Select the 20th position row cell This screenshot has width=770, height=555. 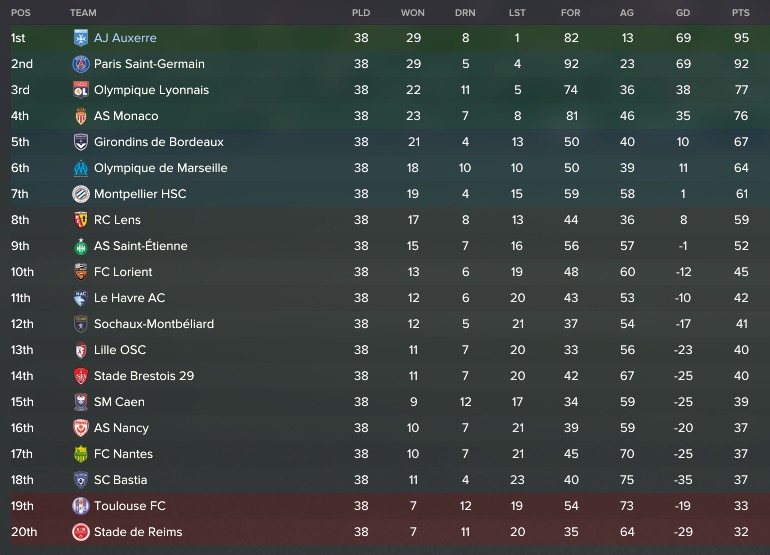(23, 532)
